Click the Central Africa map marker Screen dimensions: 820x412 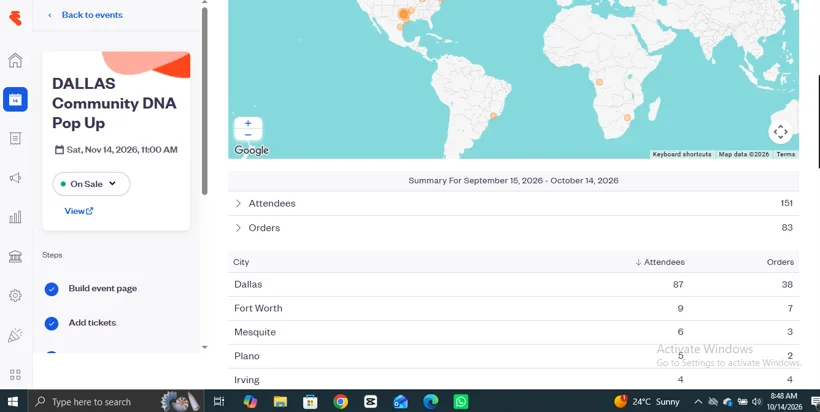point(599,82)
